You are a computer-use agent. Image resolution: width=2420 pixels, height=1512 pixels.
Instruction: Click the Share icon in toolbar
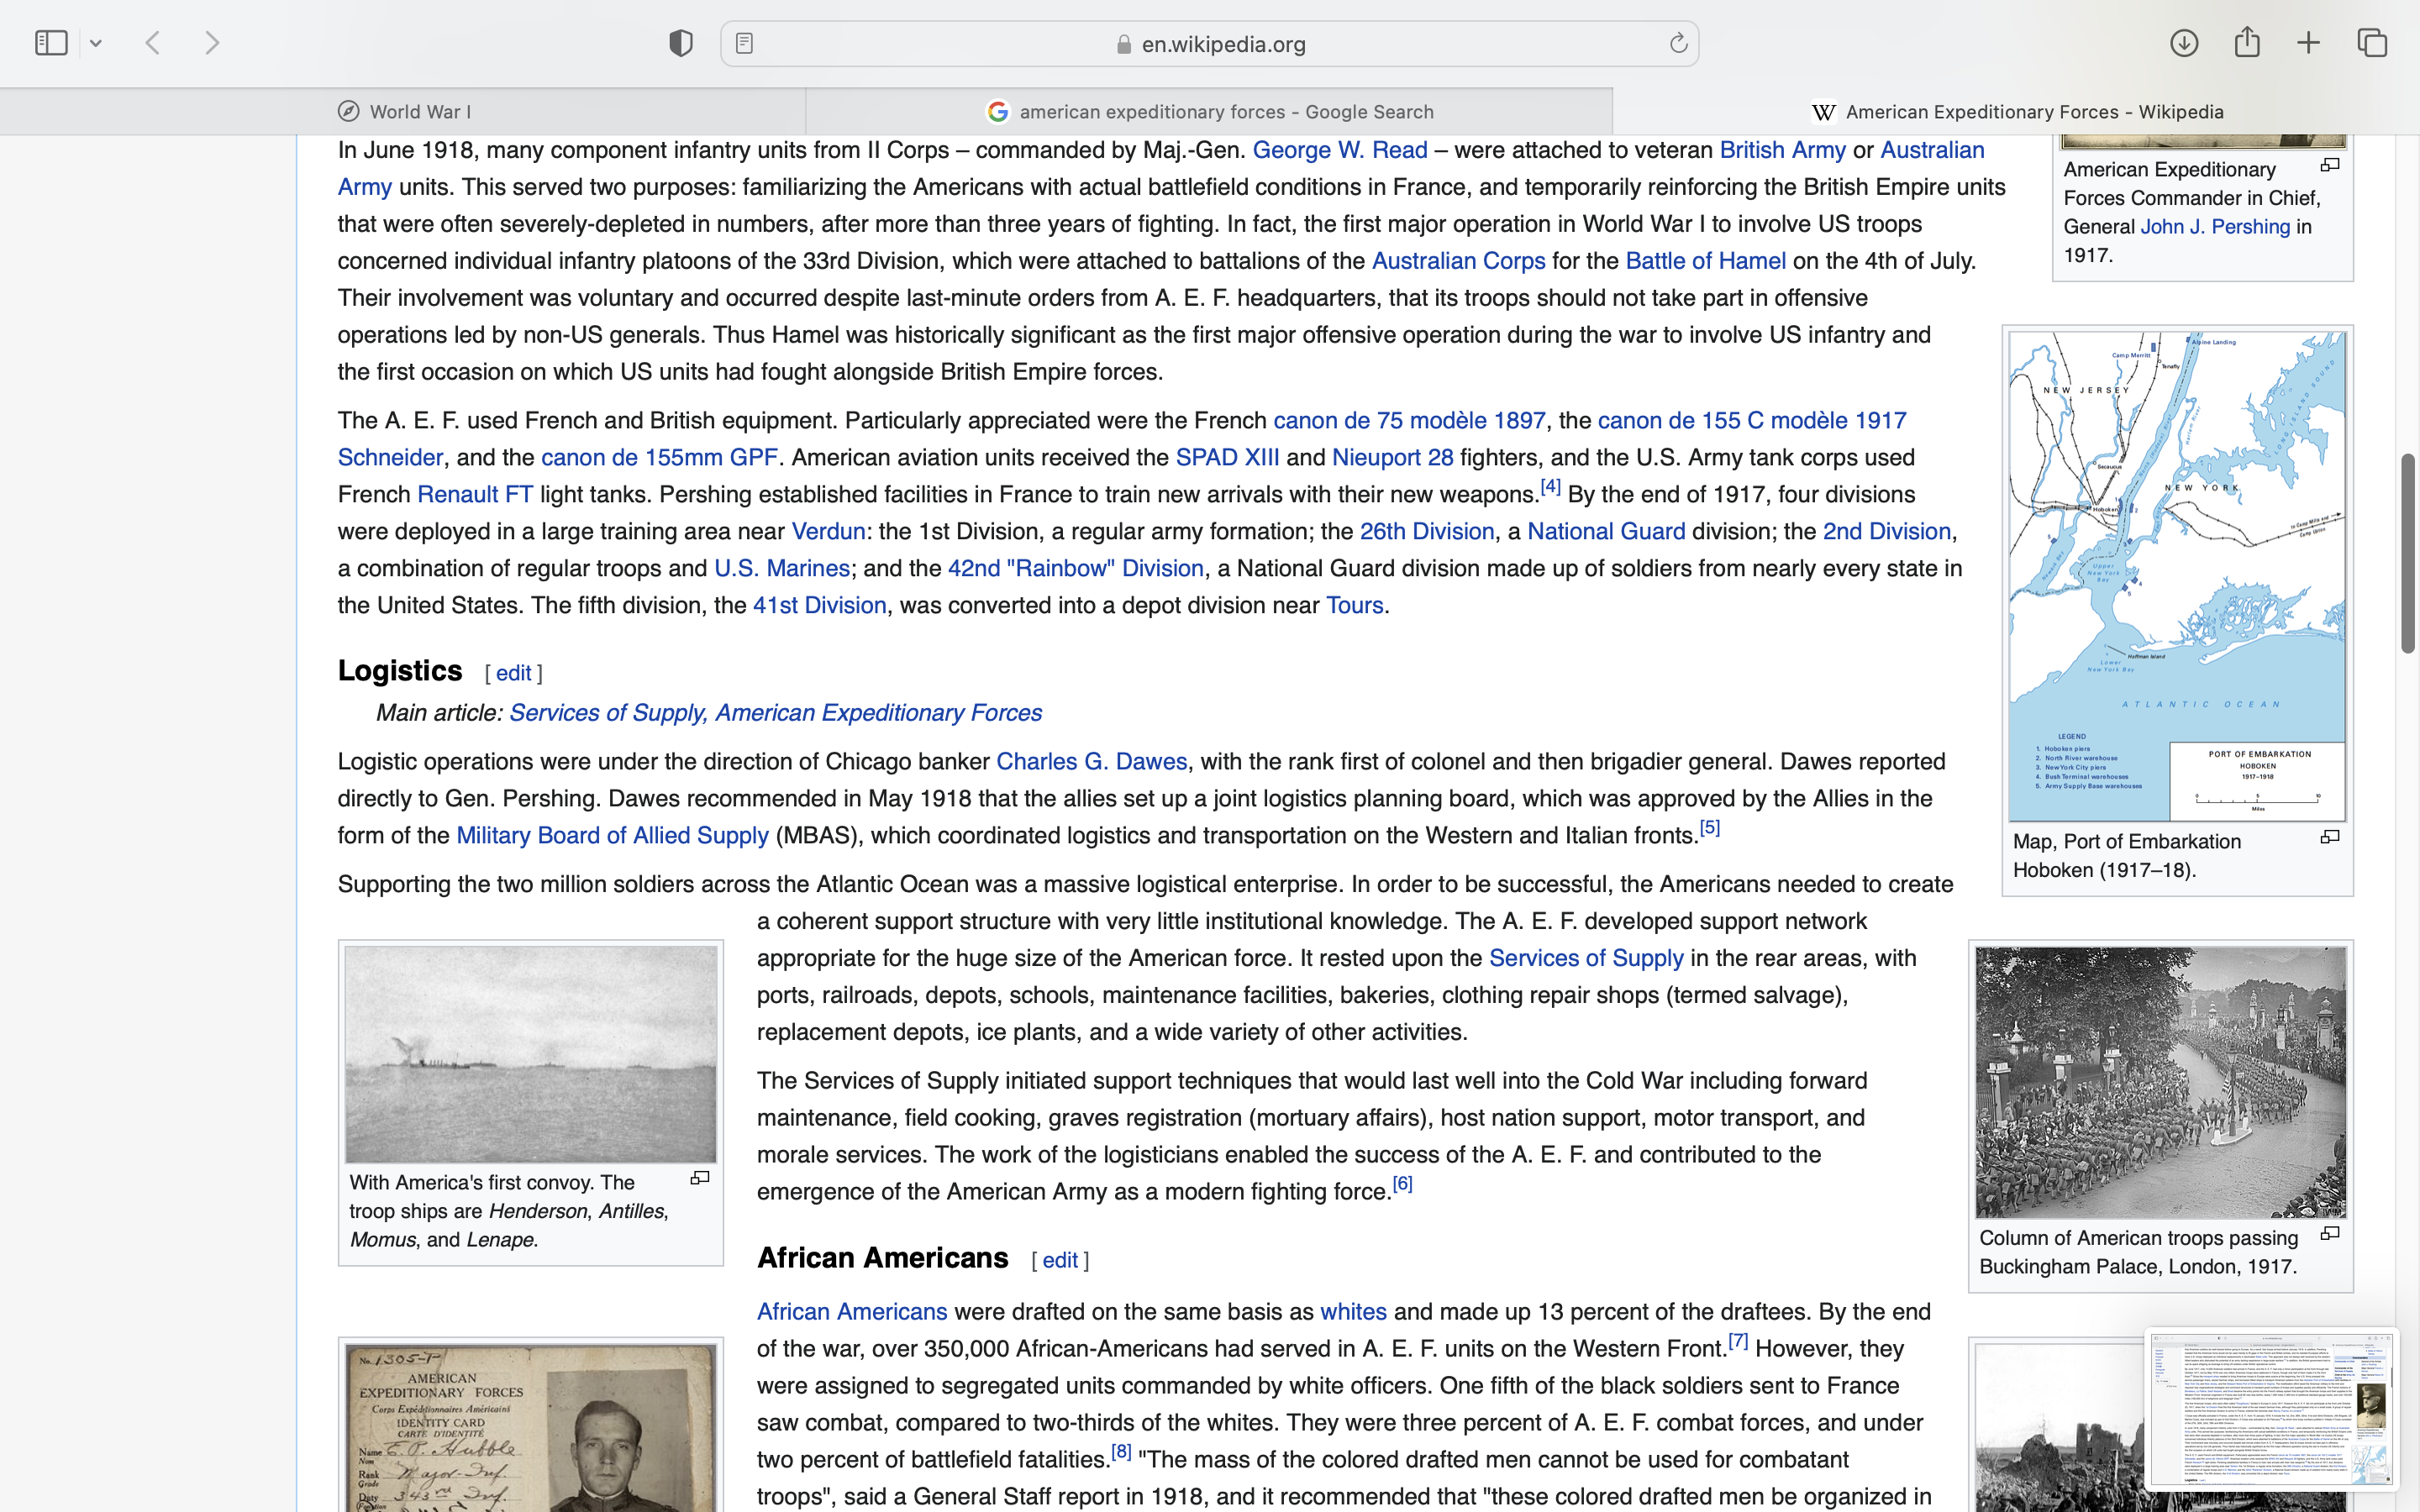(x=2247, y=43)
